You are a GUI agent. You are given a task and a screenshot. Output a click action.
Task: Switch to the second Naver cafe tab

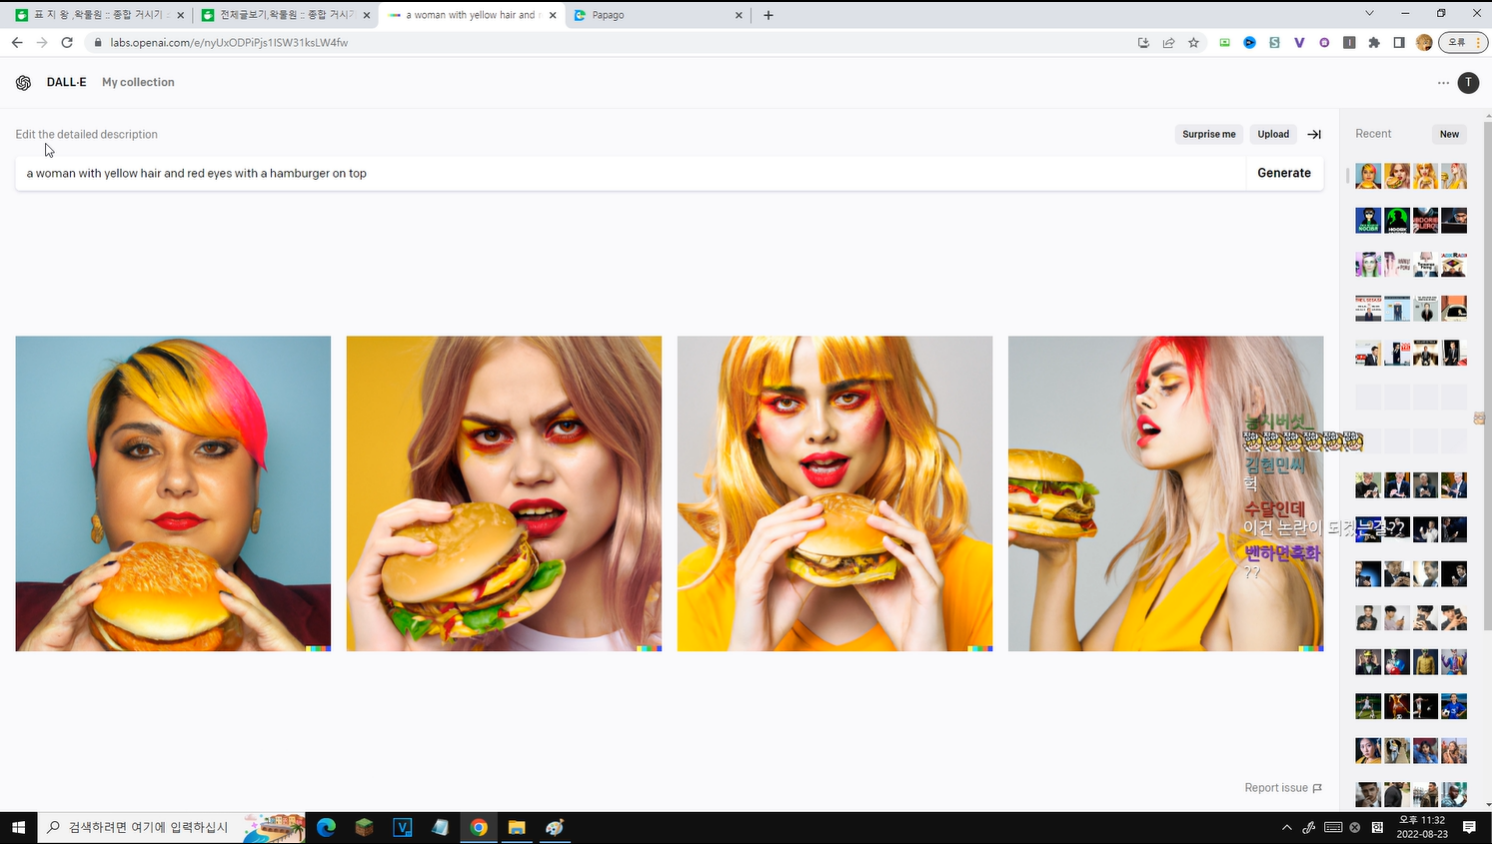click(284, 15)
